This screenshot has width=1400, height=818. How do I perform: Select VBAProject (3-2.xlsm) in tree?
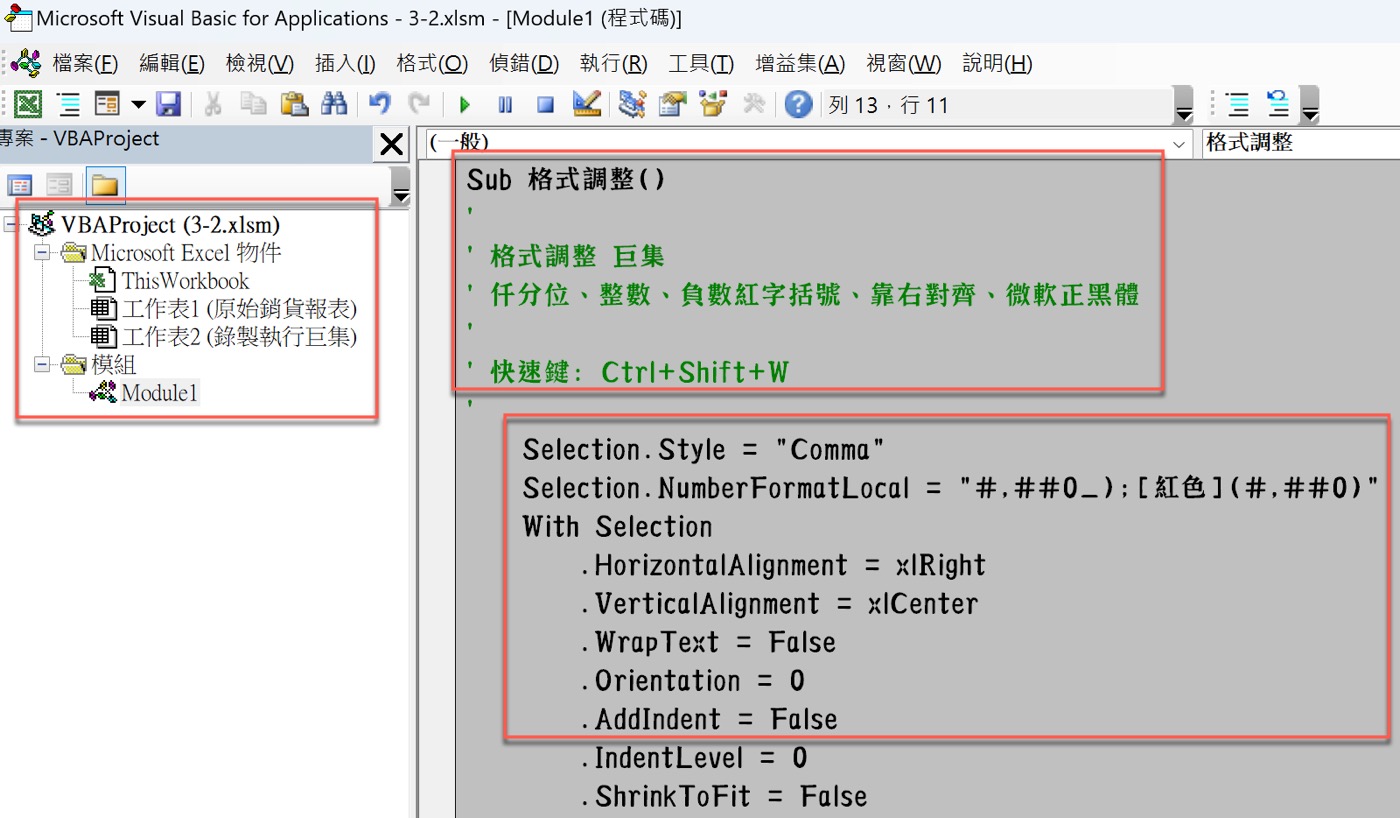point(170,224)
